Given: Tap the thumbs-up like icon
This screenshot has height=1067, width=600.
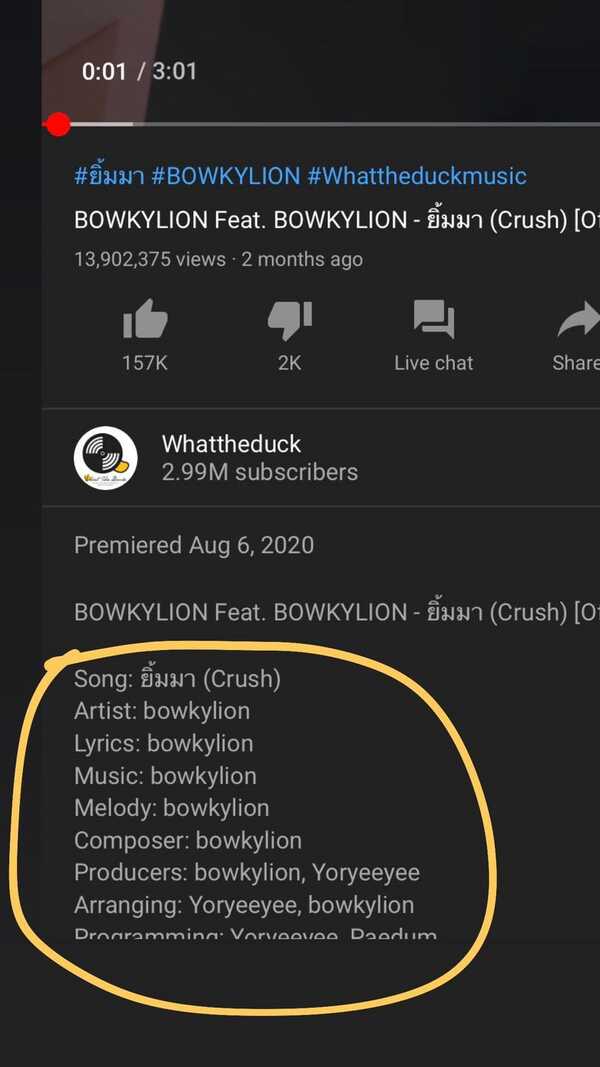Looking at the screenshot, I should tap(145, 321).
